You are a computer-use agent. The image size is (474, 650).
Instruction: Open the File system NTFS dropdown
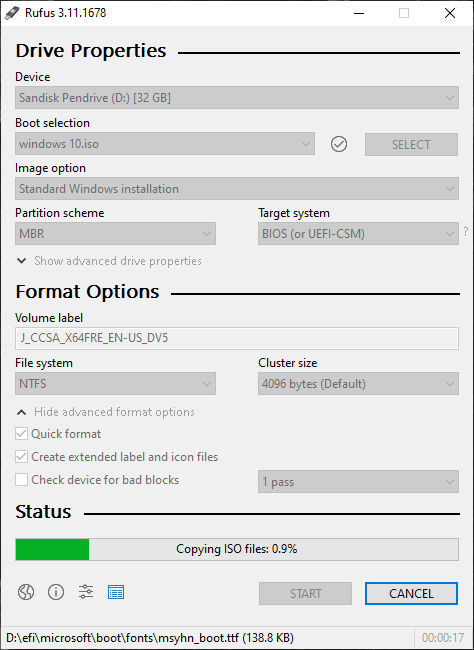pos(115,384)
